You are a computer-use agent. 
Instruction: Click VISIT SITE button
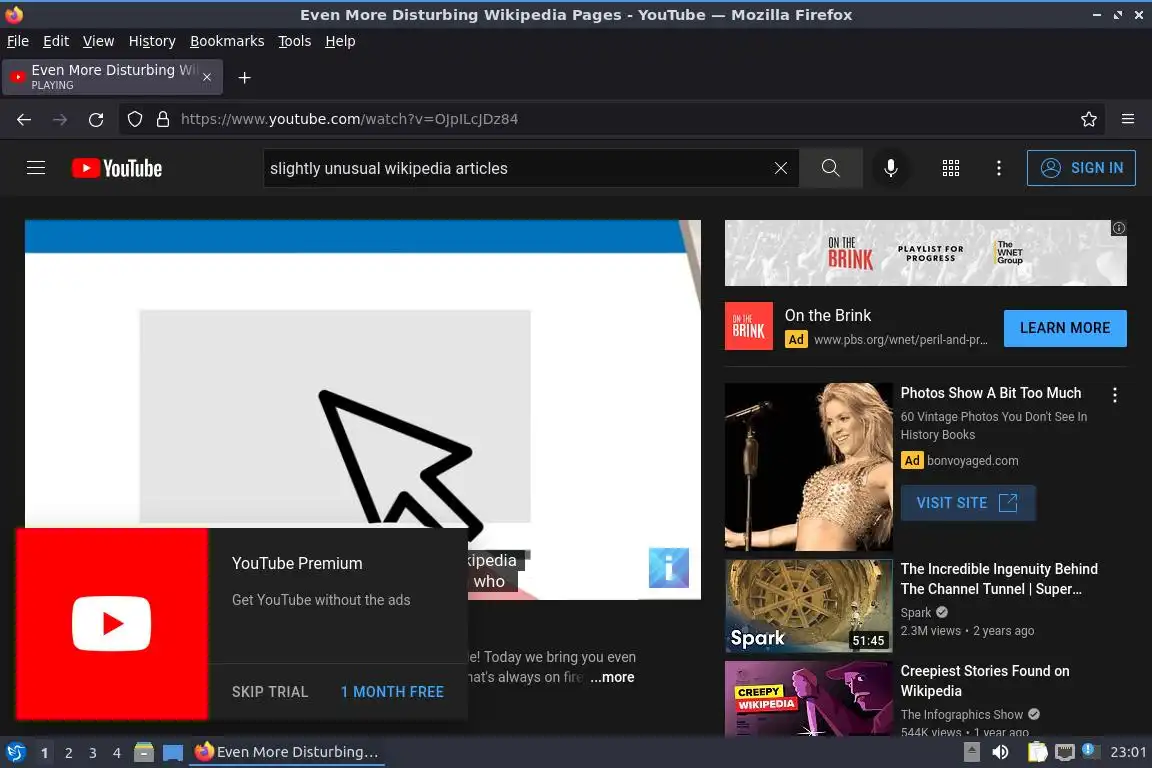[x=968, y=503]
